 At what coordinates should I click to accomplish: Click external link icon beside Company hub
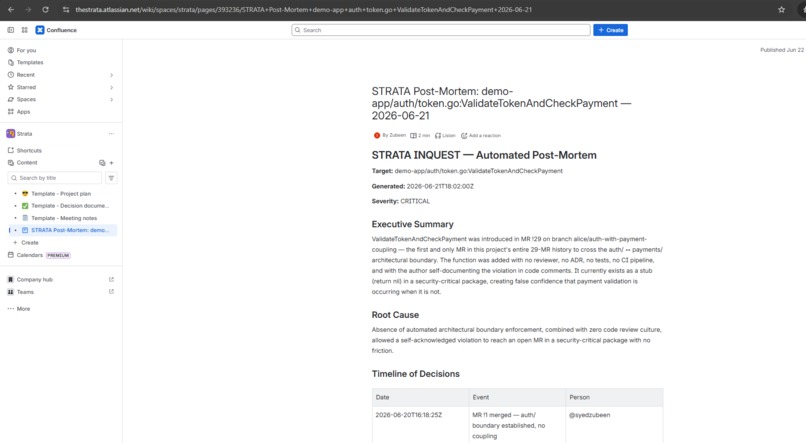[x=111, y=280]
